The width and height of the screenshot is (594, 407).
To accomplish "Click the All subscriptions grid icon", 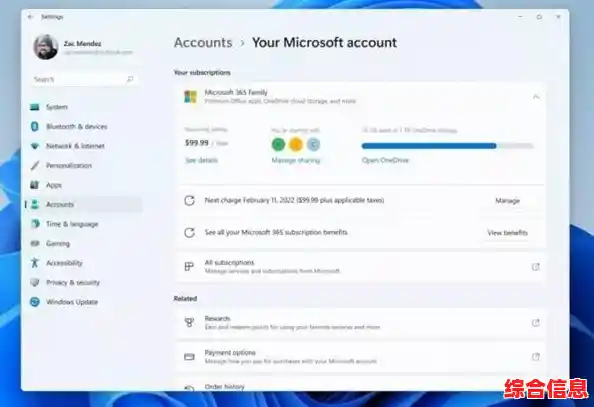I will (x=189, y=266).
